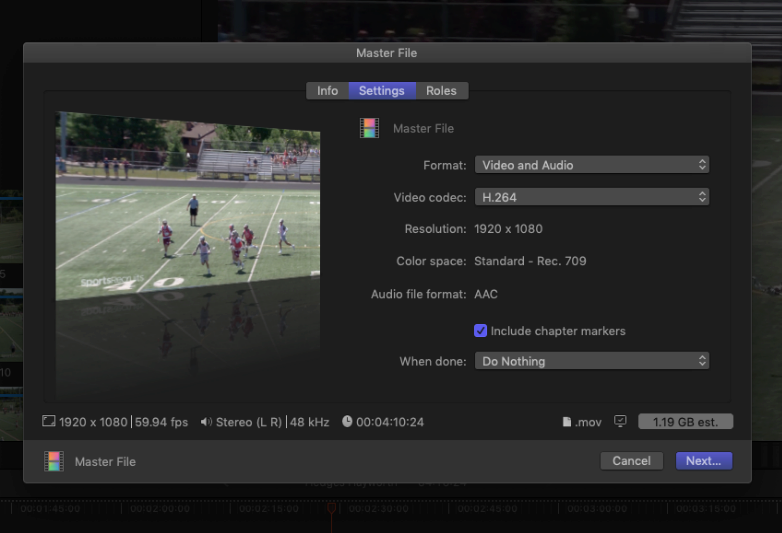Switch to the Info tab
Screen dimensions: 782x533
[x=327, y=91]
